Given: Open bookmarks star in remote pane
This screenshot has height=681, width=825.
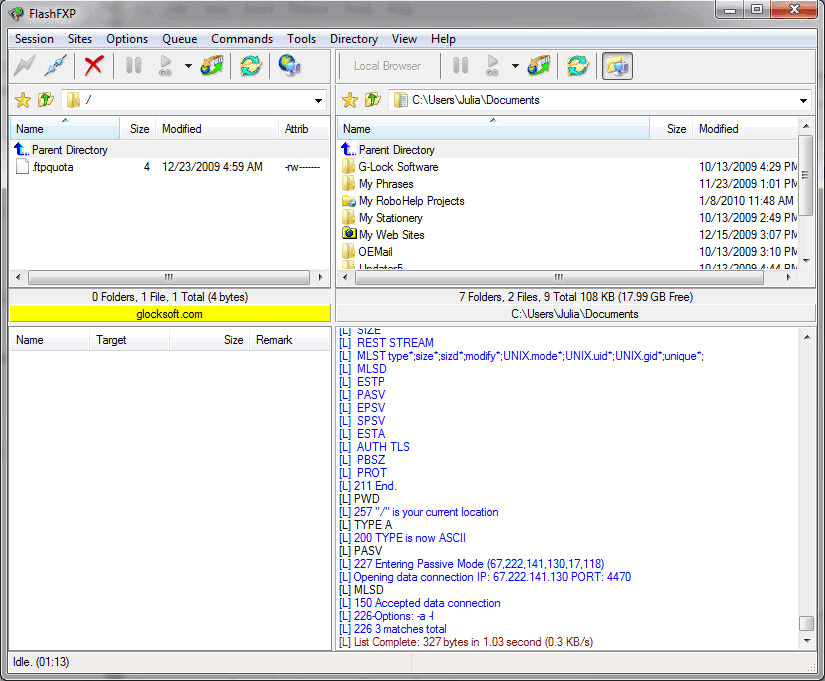Looking at the screenshot, I should [x=22, y=100].
